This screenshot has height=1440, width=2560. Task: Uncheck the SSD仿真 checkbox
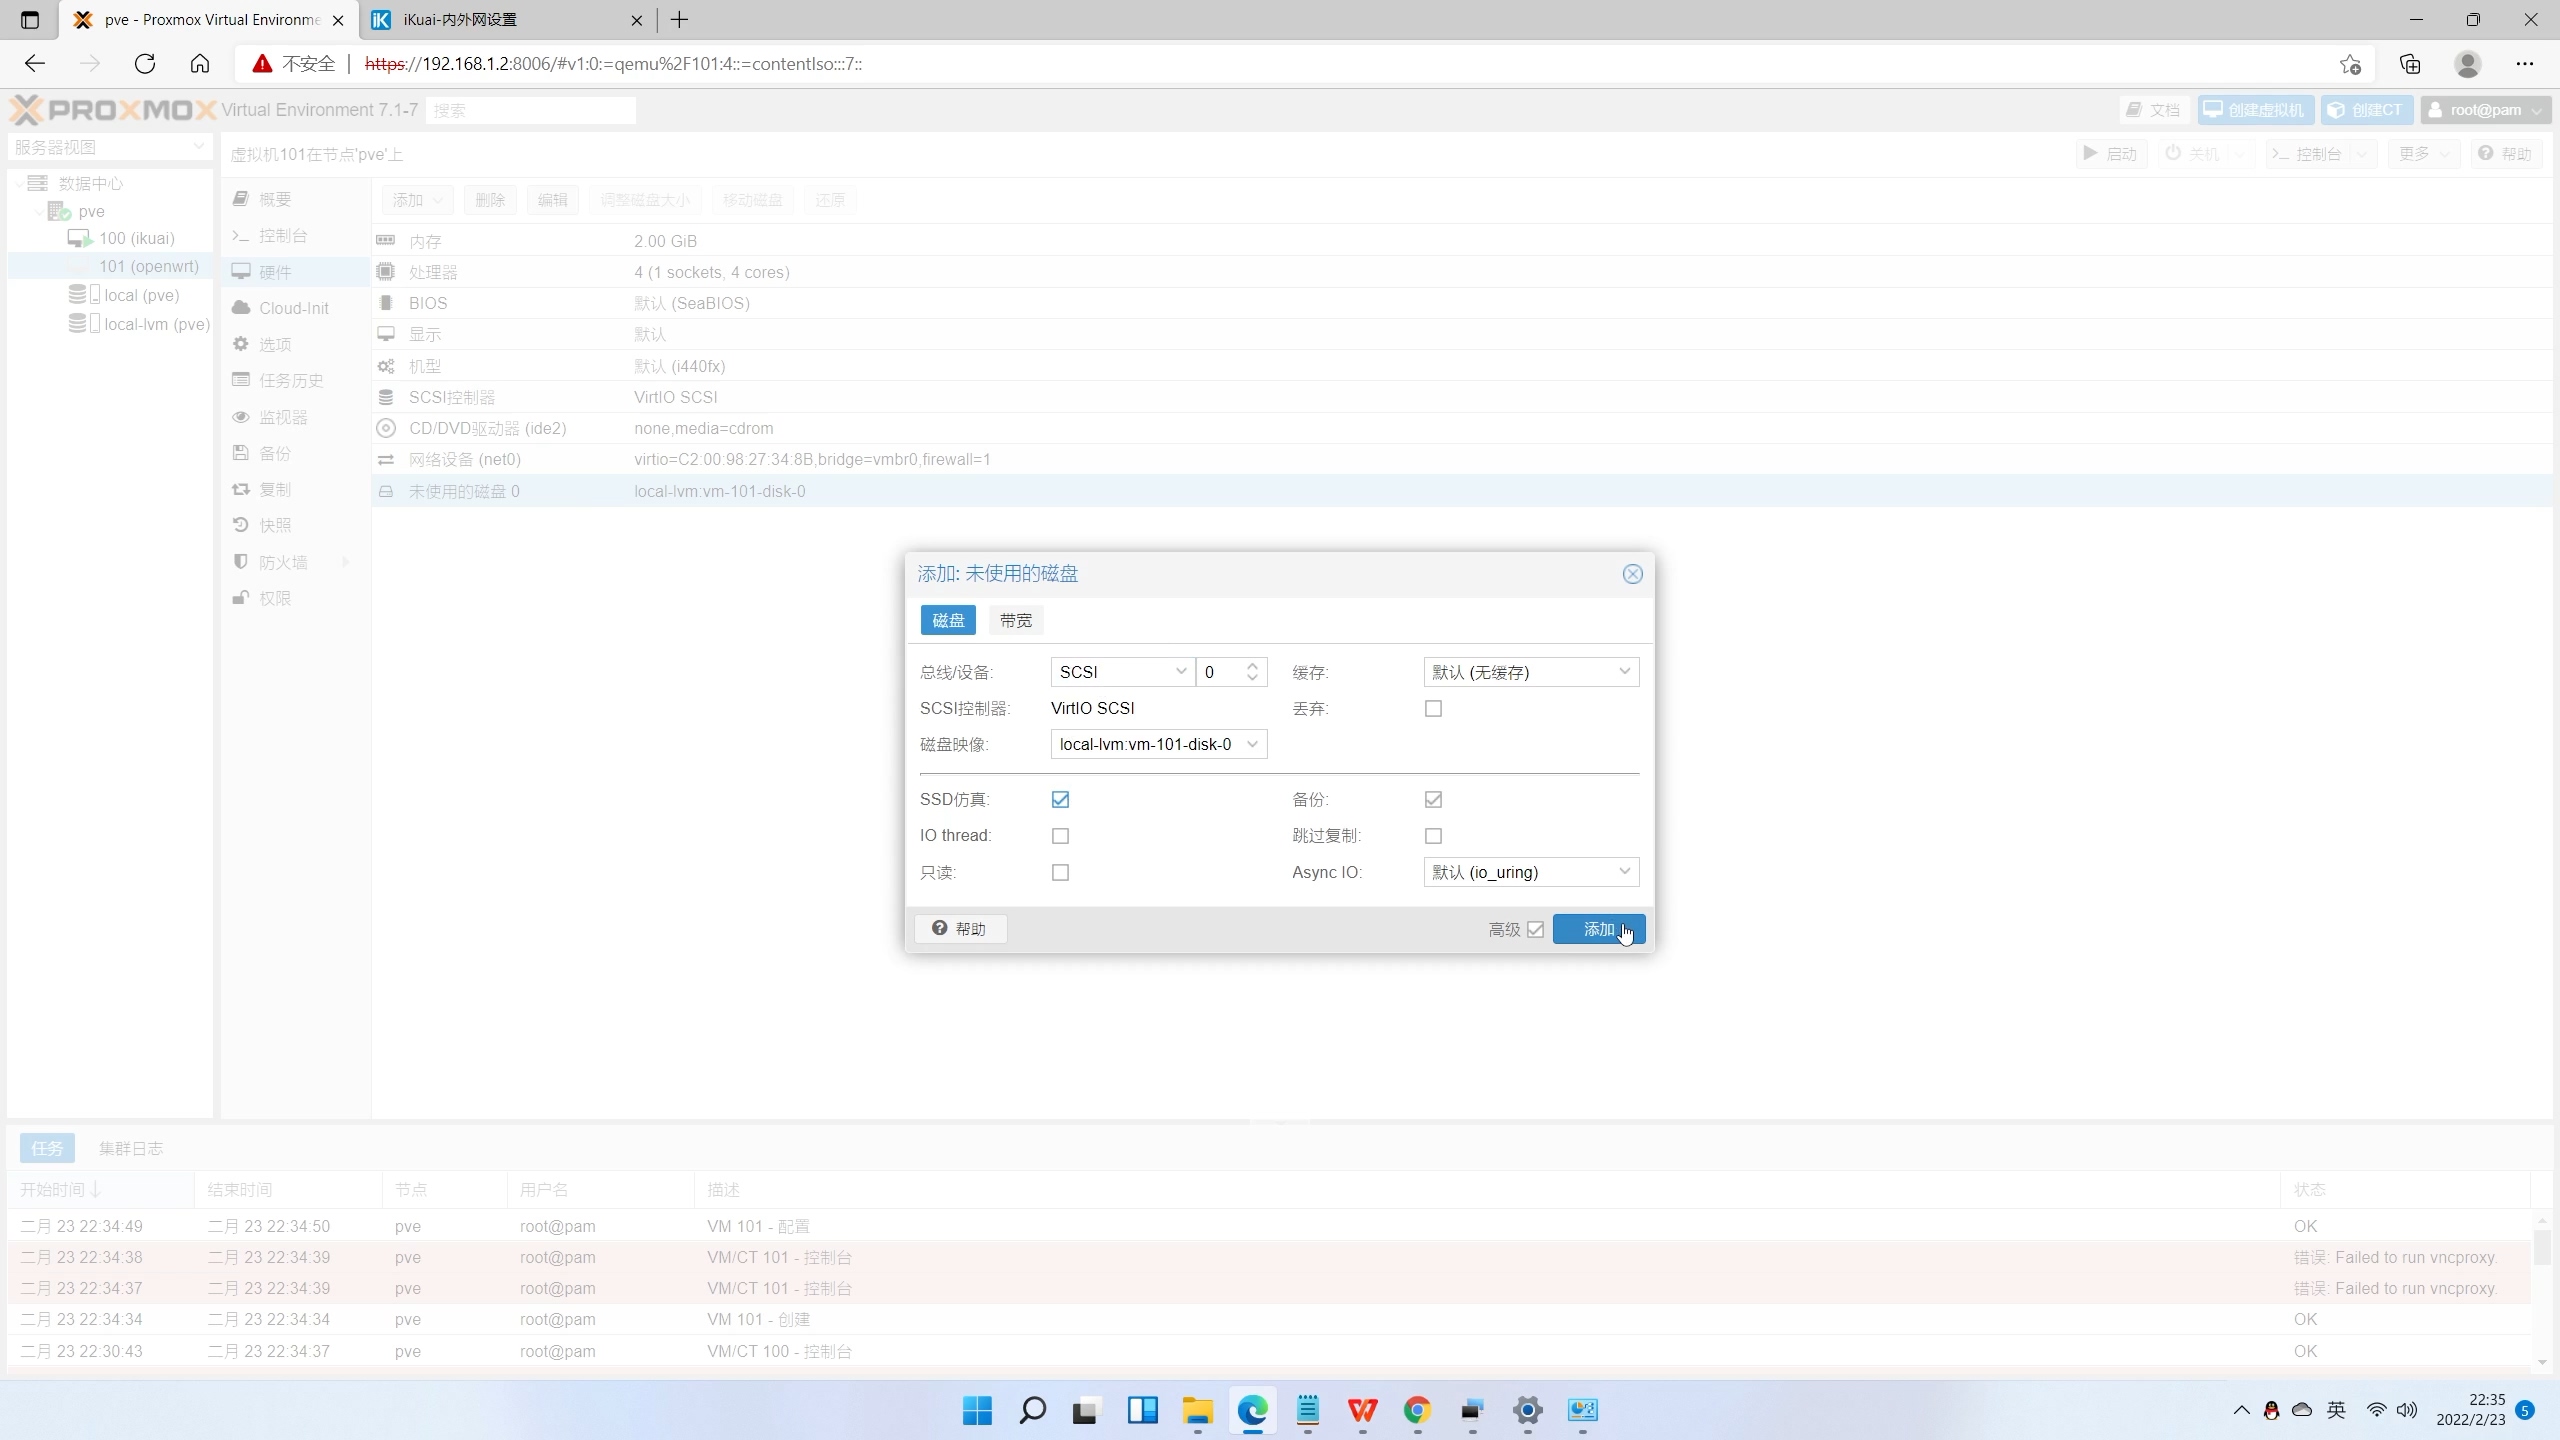coord(1060,799)
